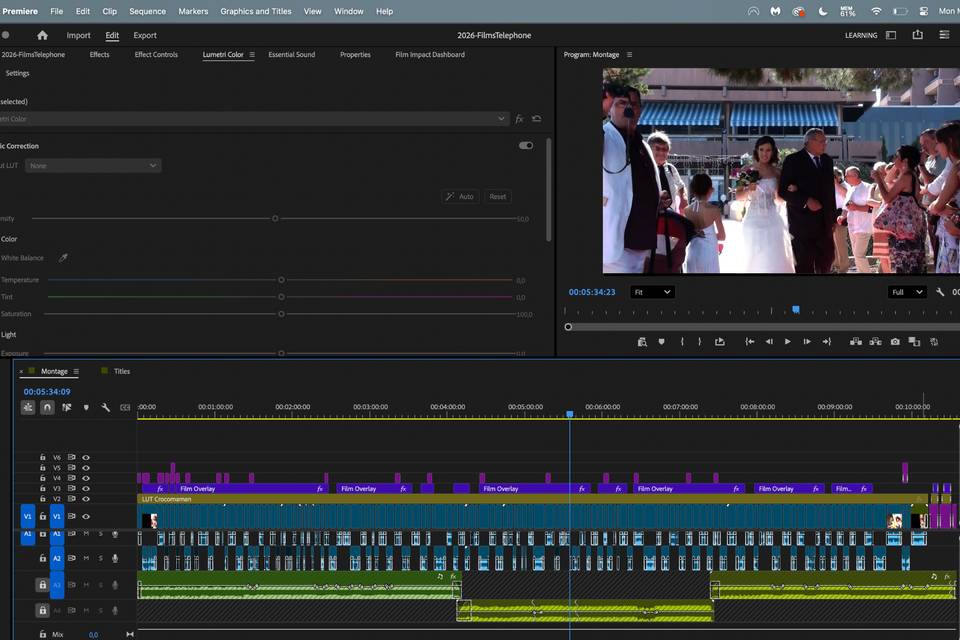This screenshot has width=960, height=640.
Task: Toggle lock on the V2 track
Action: click(42, 499)
